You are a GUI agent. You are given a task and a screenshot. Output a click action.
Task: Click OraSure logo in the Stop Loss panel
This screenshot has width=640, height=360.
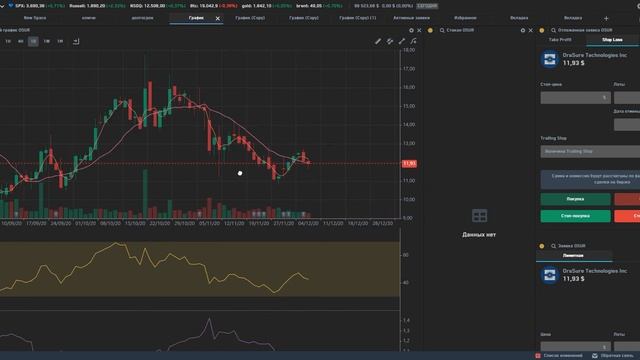[549, 59]
